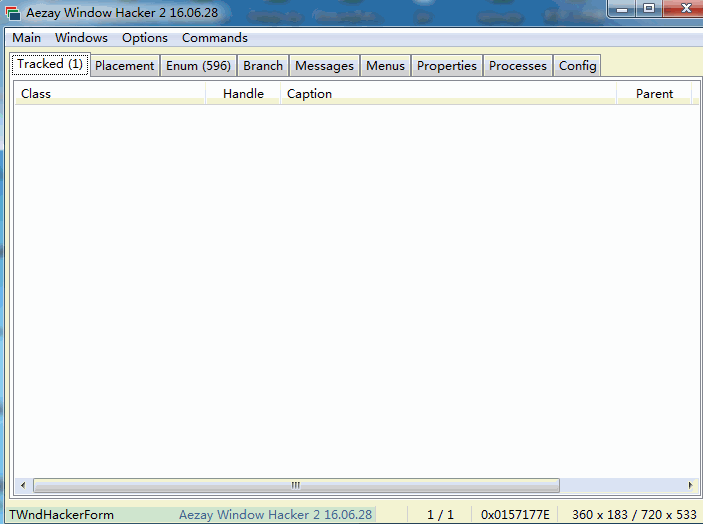Image resolution: width=703 pixels, height=524 pixels.
Task: Sort list by Handle column header
Action: pos(243,93)
